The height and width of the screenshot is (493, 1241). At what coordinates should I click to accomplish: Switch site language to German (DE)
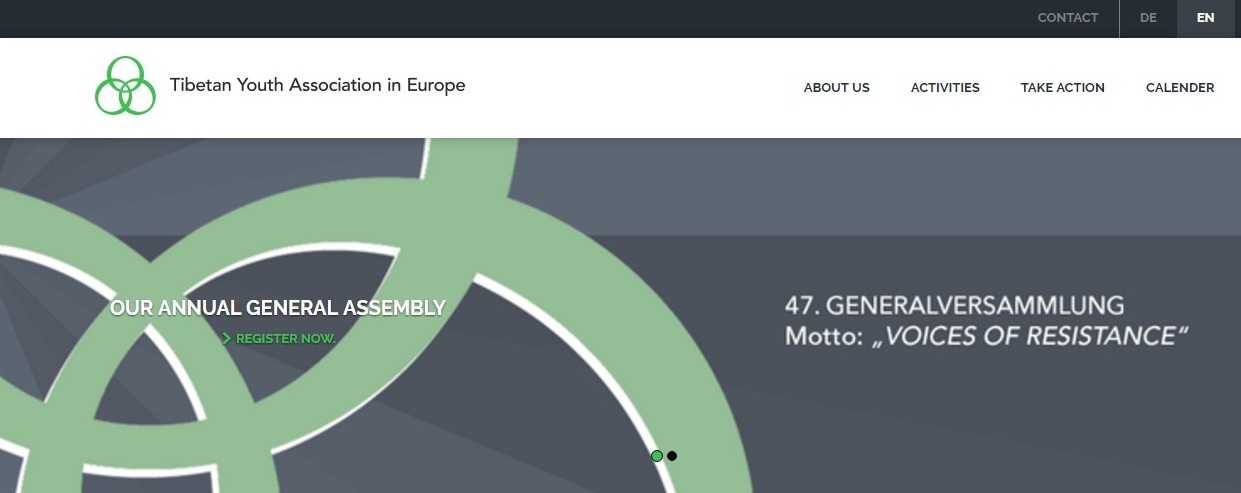click(1148, 18)
